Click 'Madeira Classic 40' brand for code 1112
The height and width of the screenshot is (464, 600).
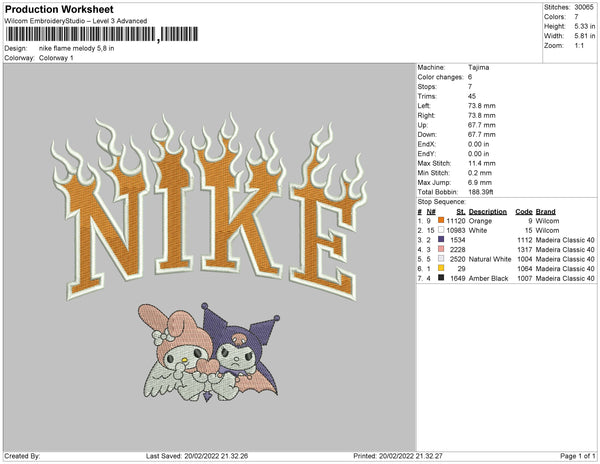coord(565,240)
